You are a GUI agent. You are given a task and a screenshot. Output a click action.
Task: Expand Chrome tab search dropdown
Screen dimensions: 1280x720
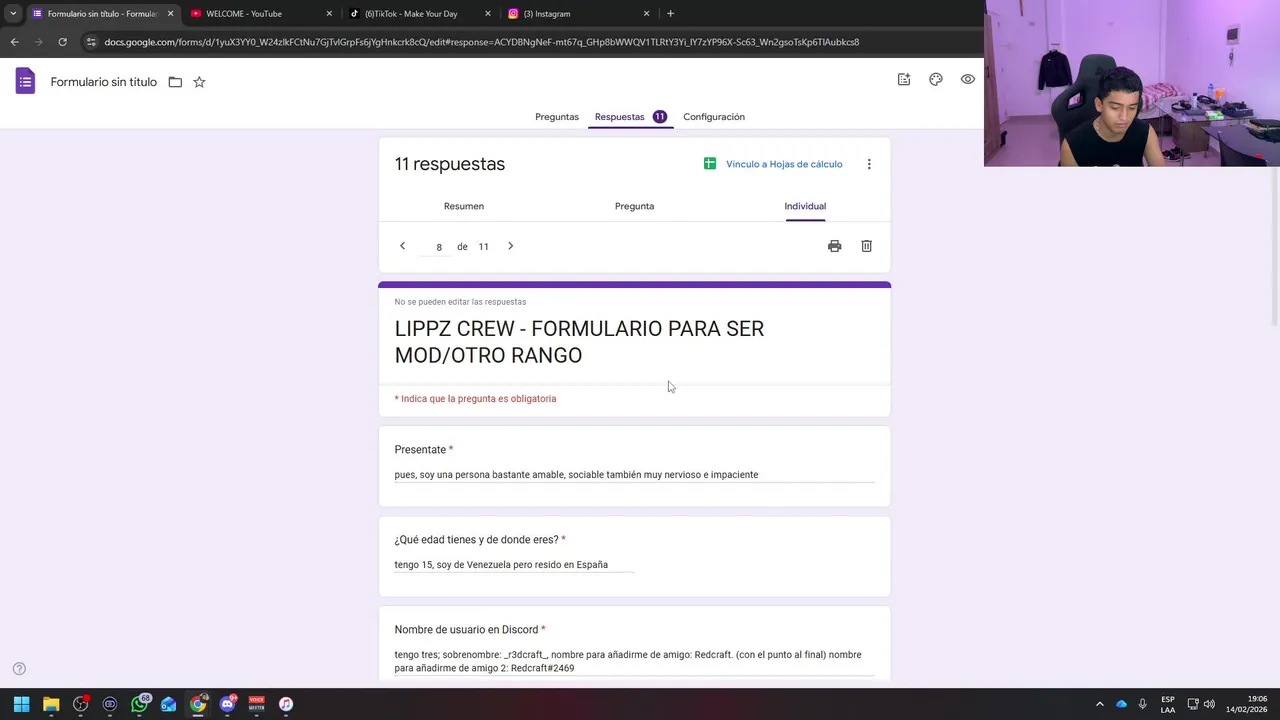pyautogui.click(x=13, y=14)
